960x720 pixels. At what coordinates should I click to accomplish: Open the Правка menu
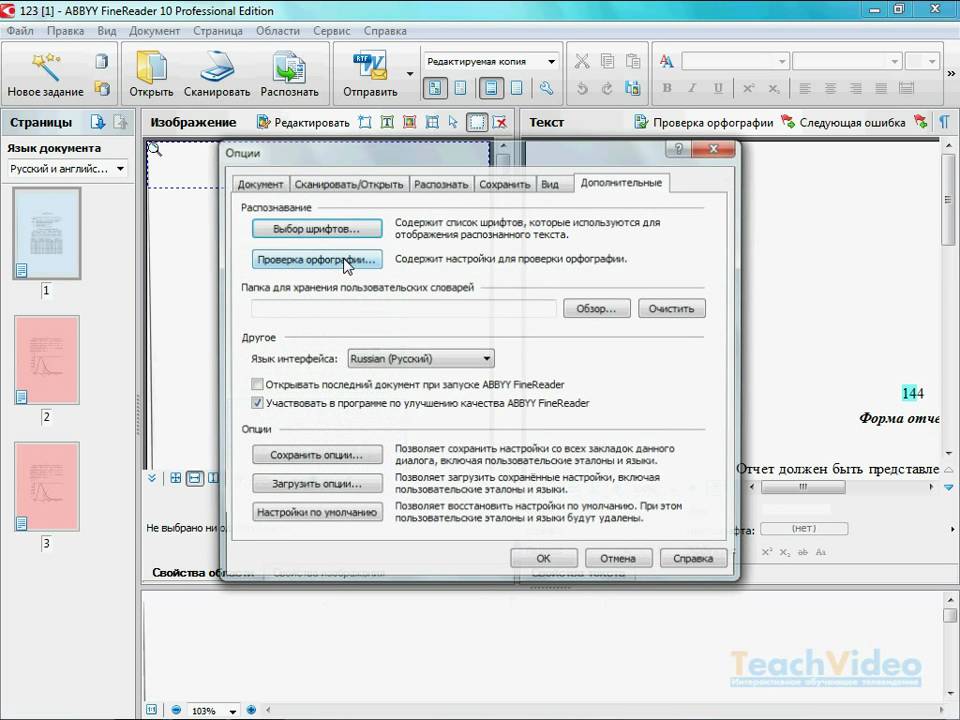[66, 31]
